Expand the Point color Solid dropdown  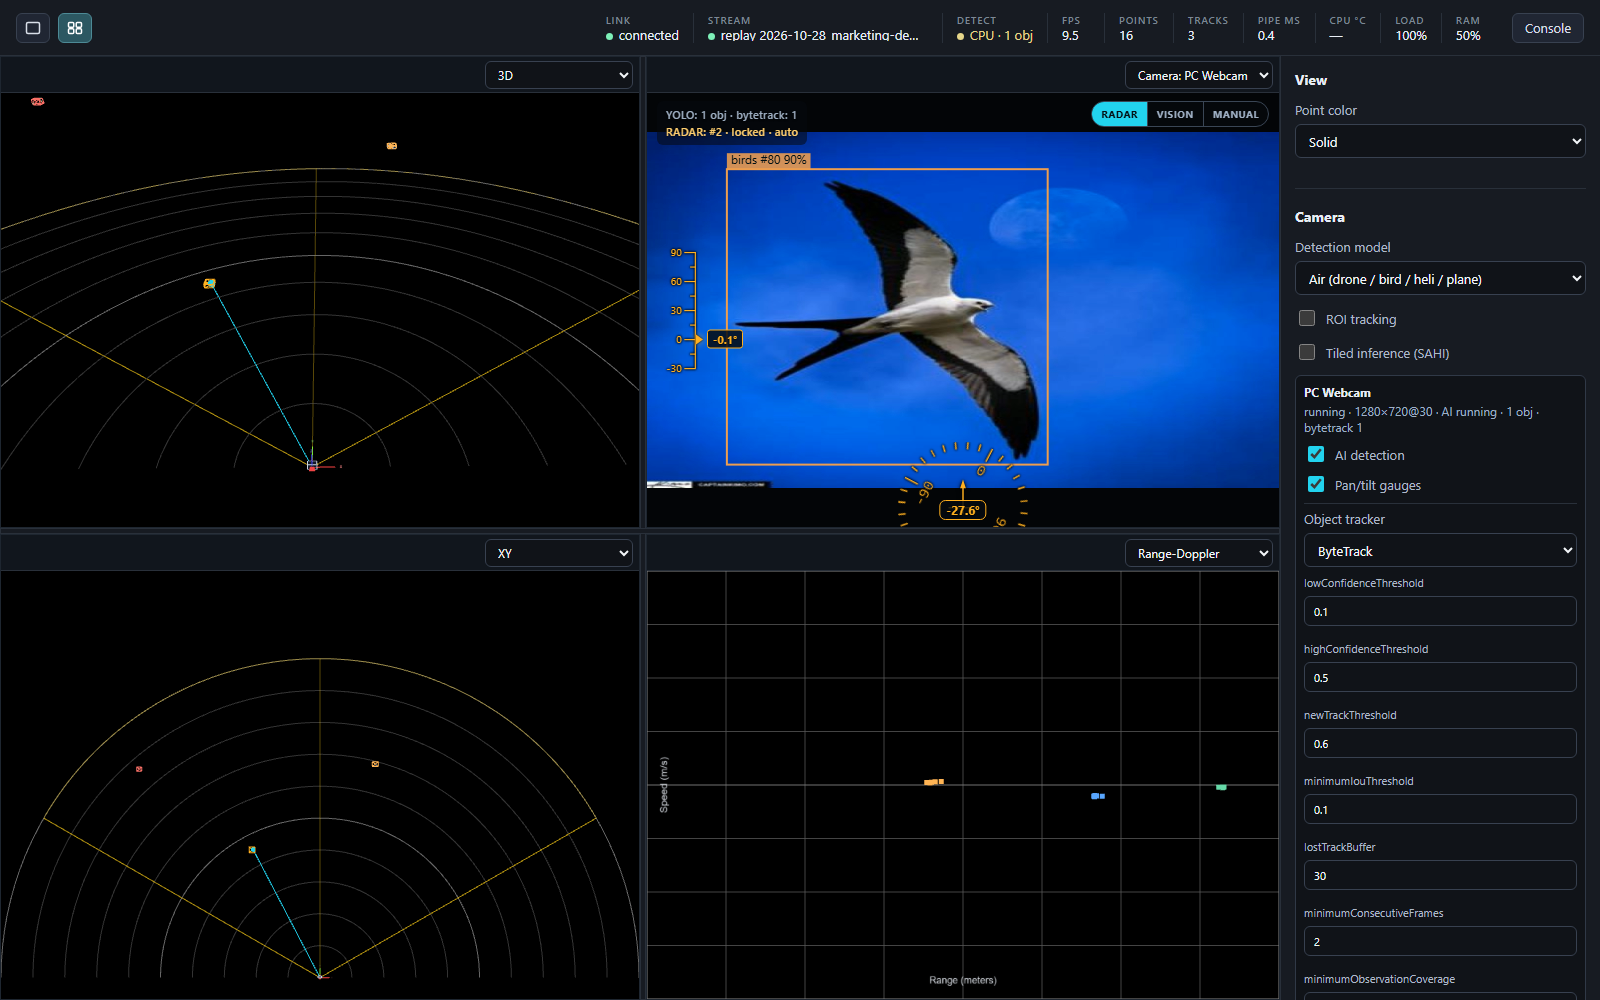click(1440, 142)
